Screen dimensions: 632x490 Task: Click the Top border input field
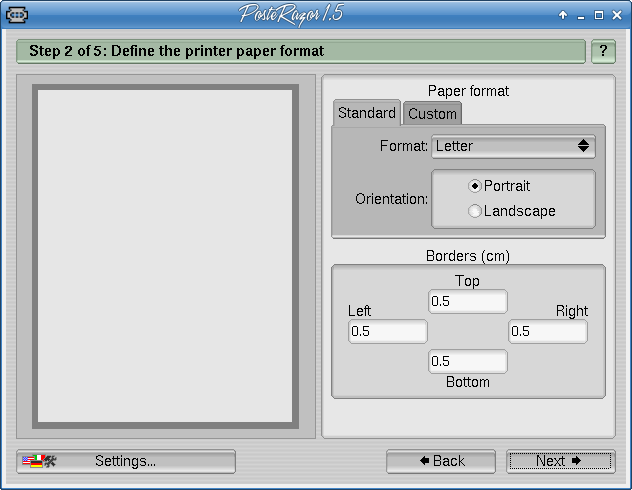(x=468, y=301)
